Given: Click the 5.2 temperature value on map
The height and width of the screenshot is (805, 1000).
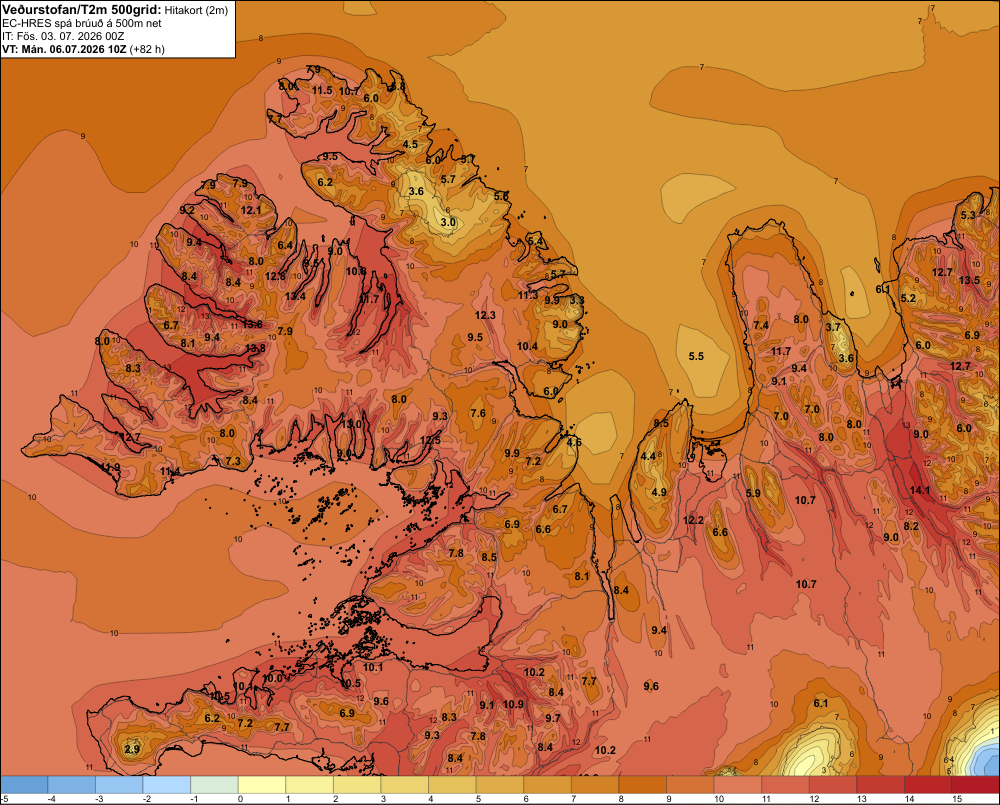Looking at the screenshot, I should point(908,298).
